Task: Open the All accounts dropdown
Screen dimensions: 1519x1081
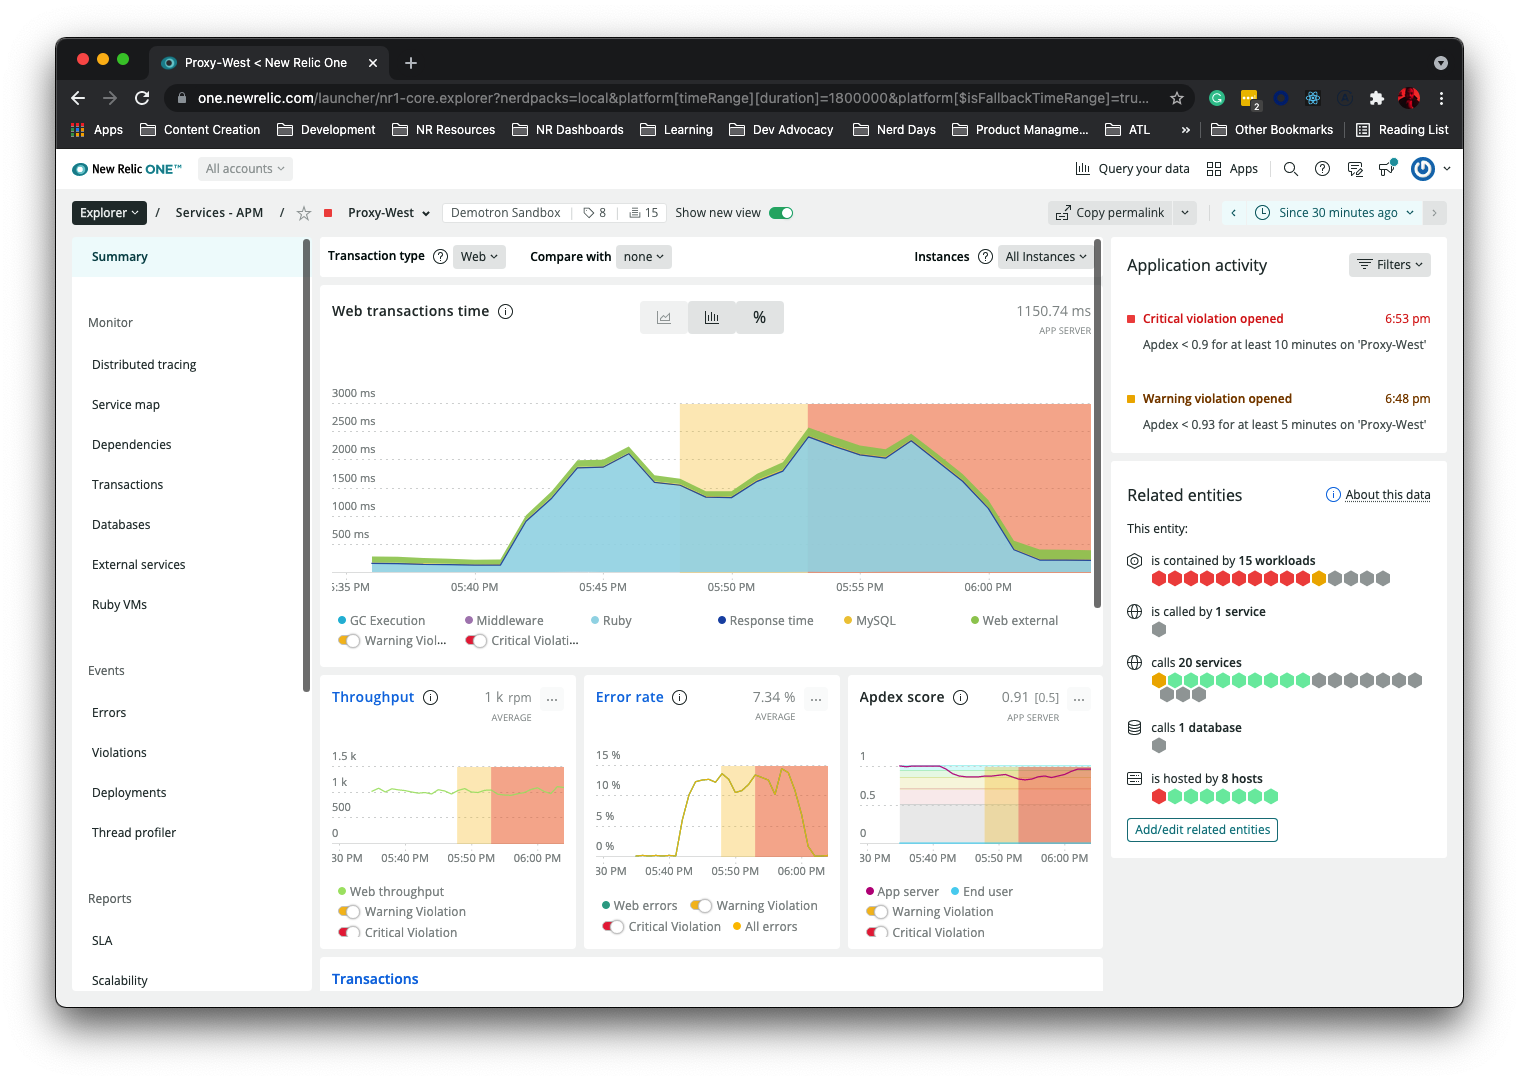Action: pos(245,169)
